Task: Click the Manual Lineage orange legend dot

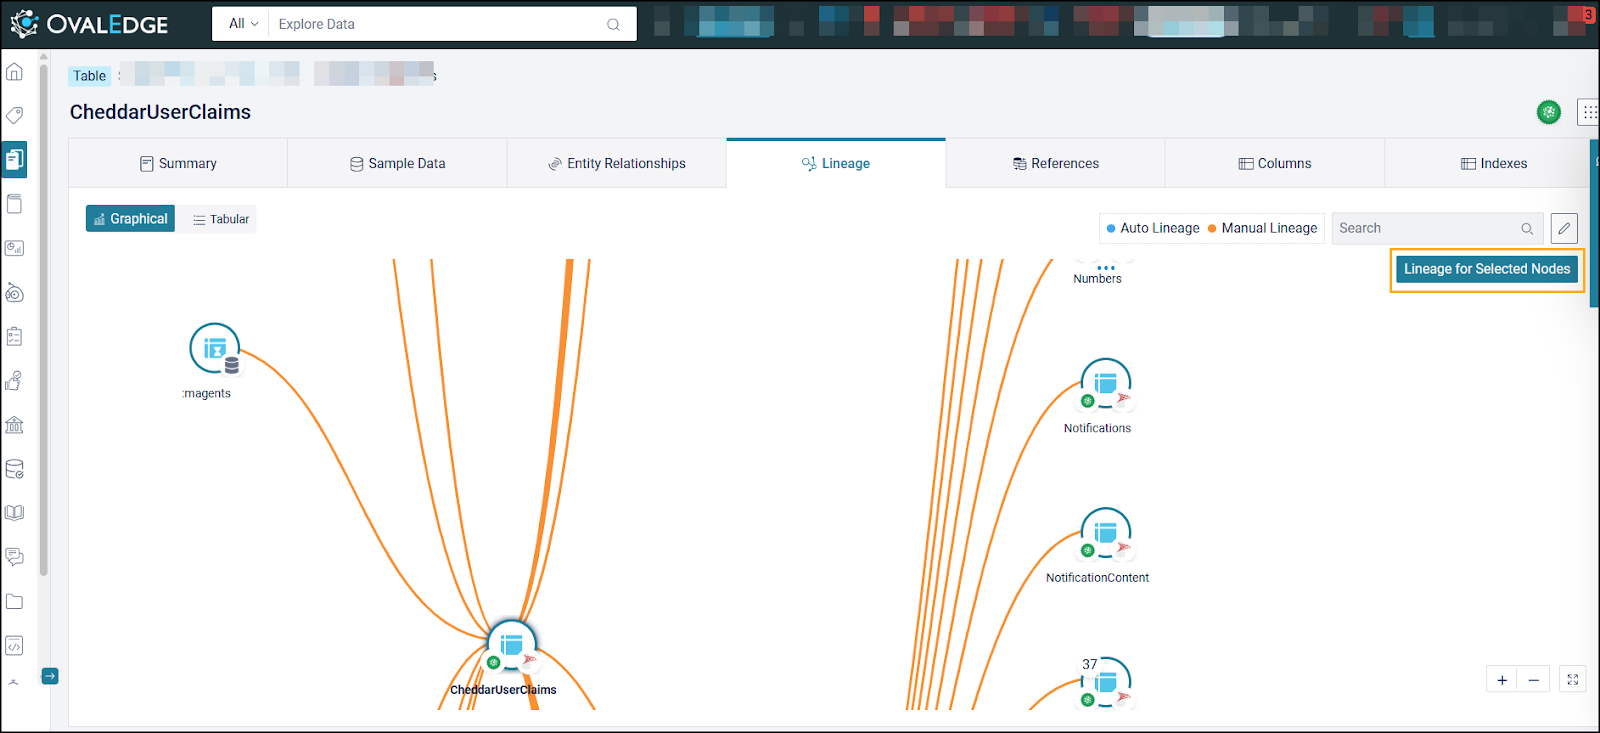Action: click(x=1212, y=228)
